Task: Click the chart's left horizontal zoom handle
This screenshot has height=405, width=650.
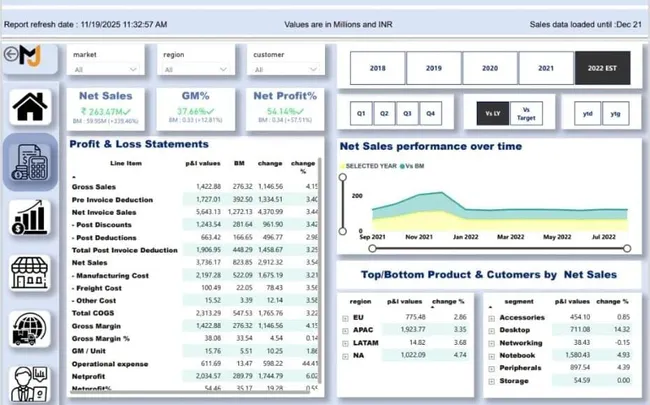Action: (372, 248)
